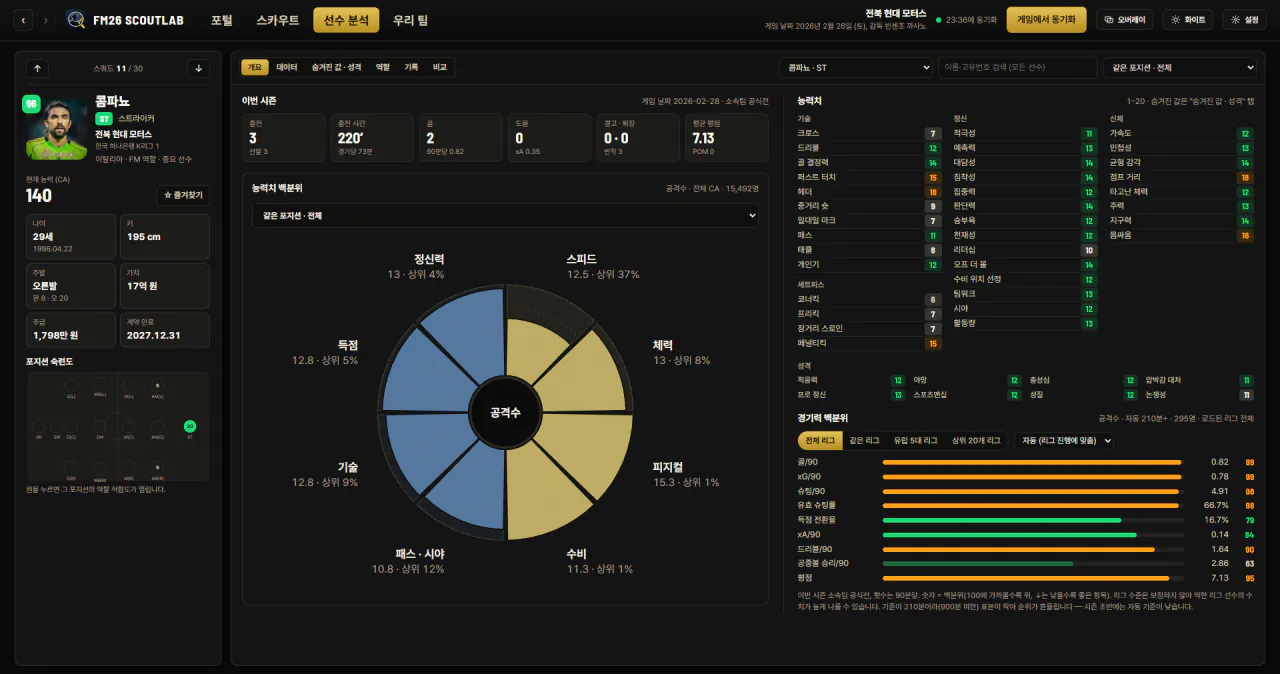The height and width of the screenshot is (674, 1280).
Task: Click the 계약 만료 2027.12.31 card
Action: [x=165, y=330]
